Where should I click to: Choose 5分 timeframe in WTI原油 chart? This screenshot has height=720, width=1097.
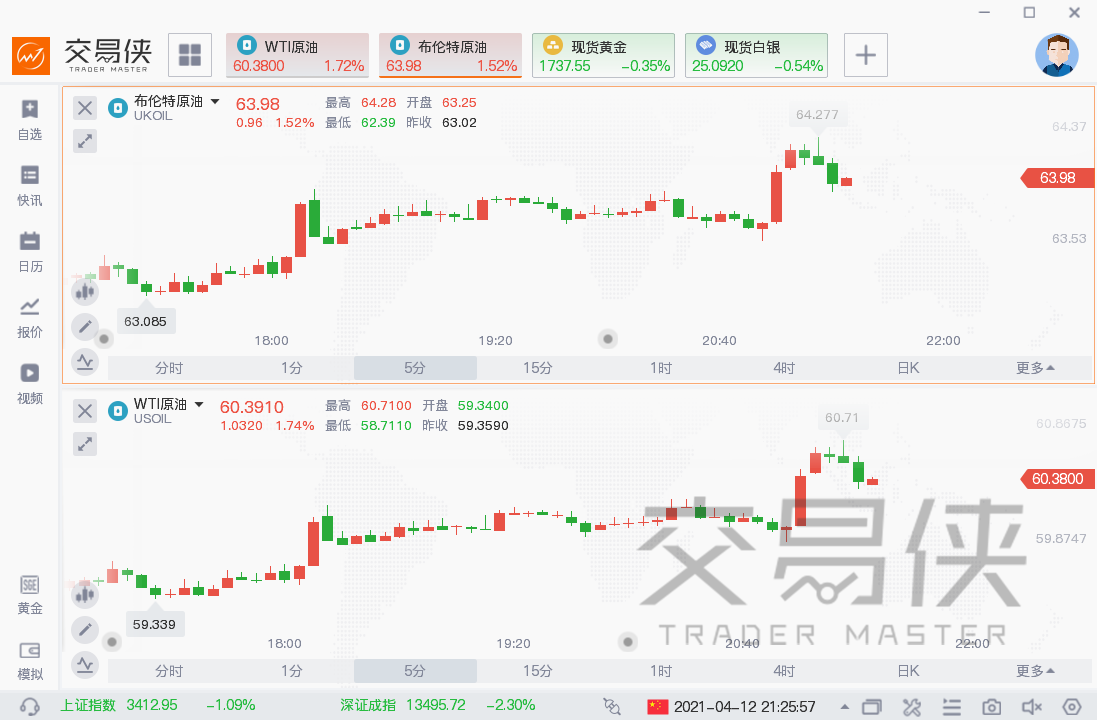point(415,671)
